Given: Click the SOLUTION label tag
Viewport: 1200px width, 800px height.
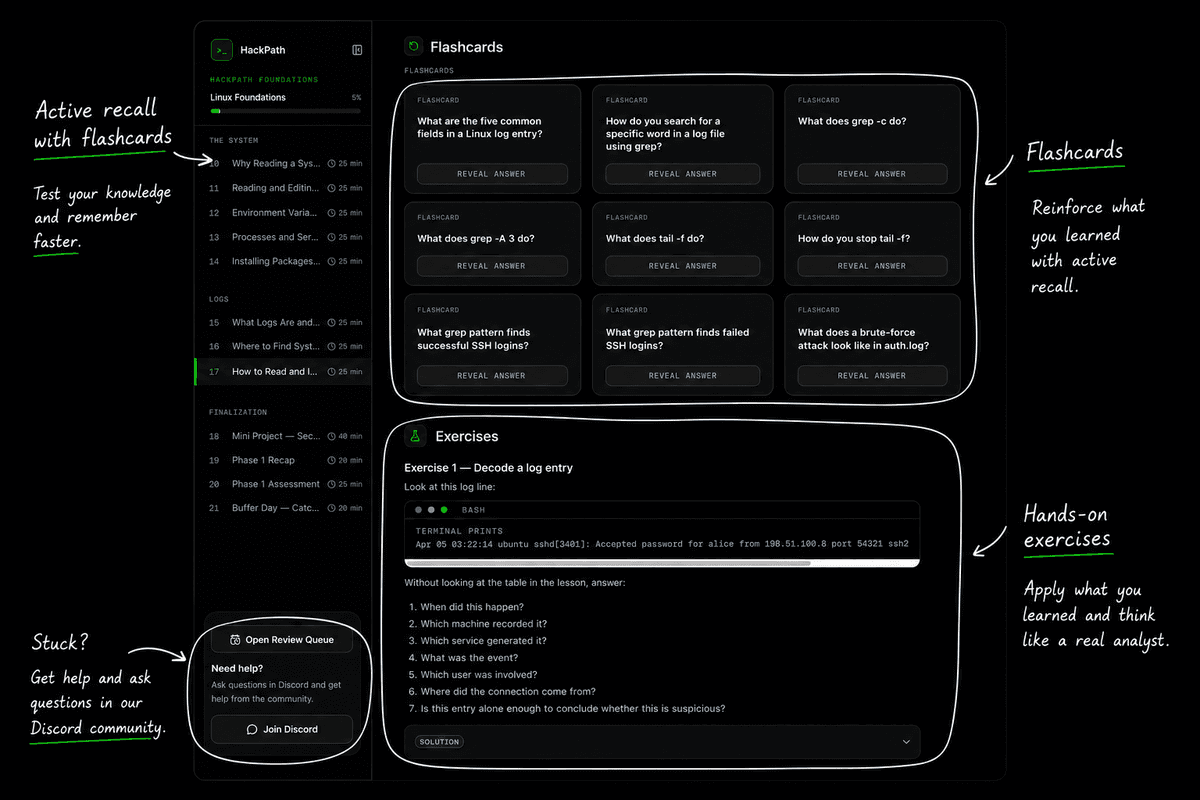Looking at the screenshot, I should (440, 742).
